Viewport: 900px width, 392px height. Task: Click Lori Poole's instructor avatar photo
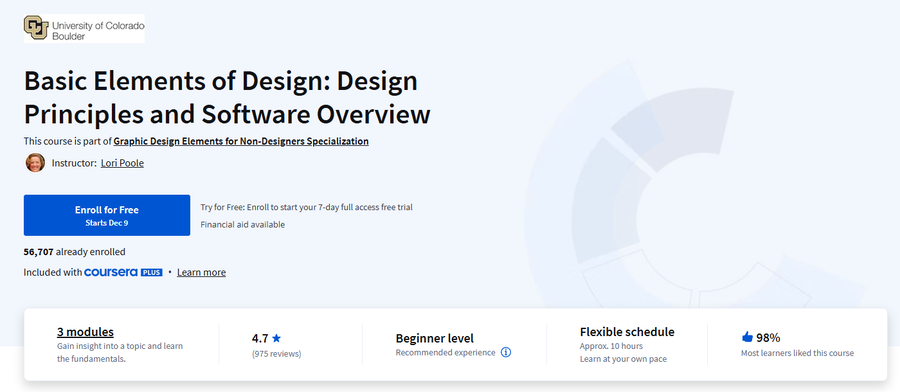click(x=35, y=163)
